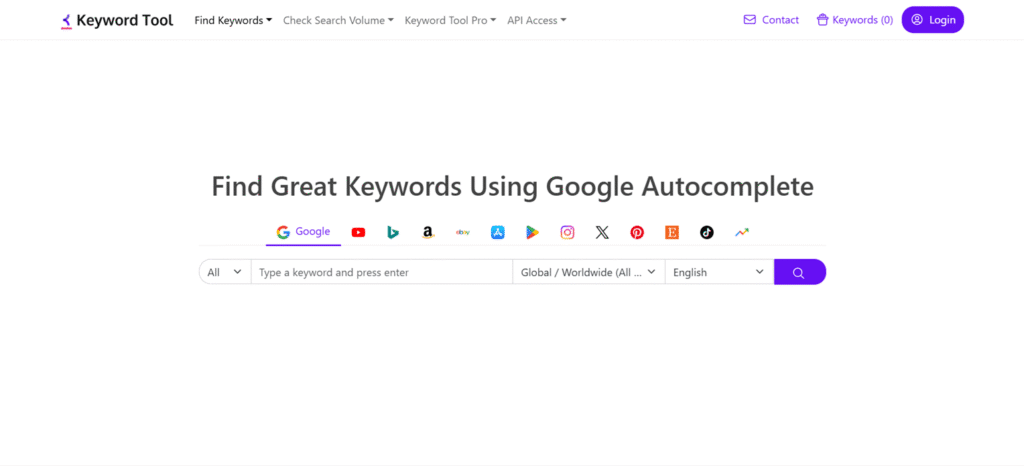Select the X (Twitter) icon
Image resolution: width=1024 pixels, height=466 pixels.
(x=602, y=232)
